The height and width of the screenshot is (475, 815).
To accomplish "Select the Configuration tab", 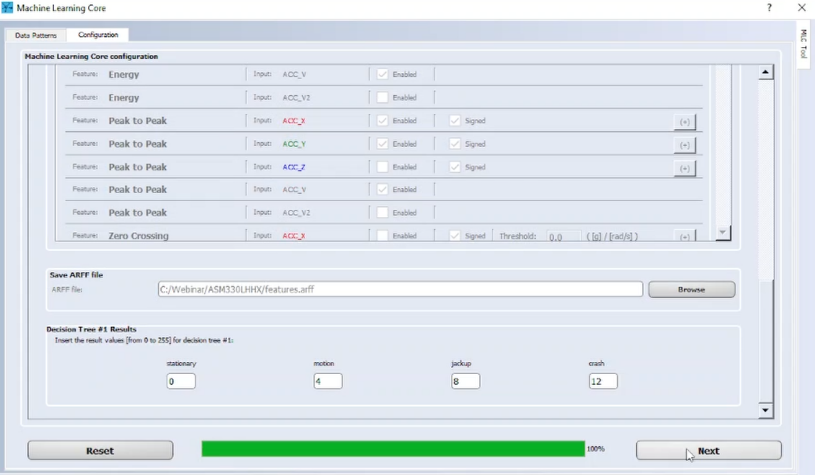I will [98, 35].
